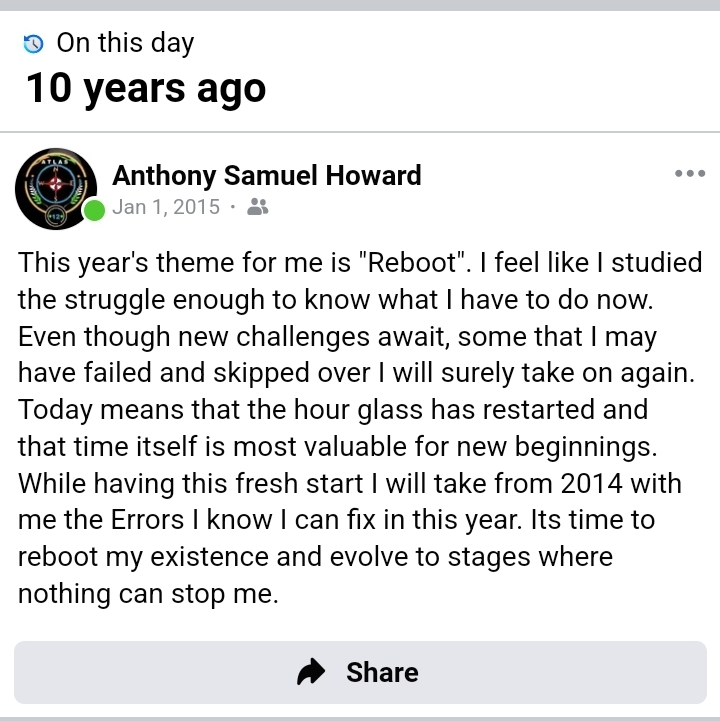
Task: Open the three-dot post options menu
Action: pyautogui.click(x=690, y=174)
